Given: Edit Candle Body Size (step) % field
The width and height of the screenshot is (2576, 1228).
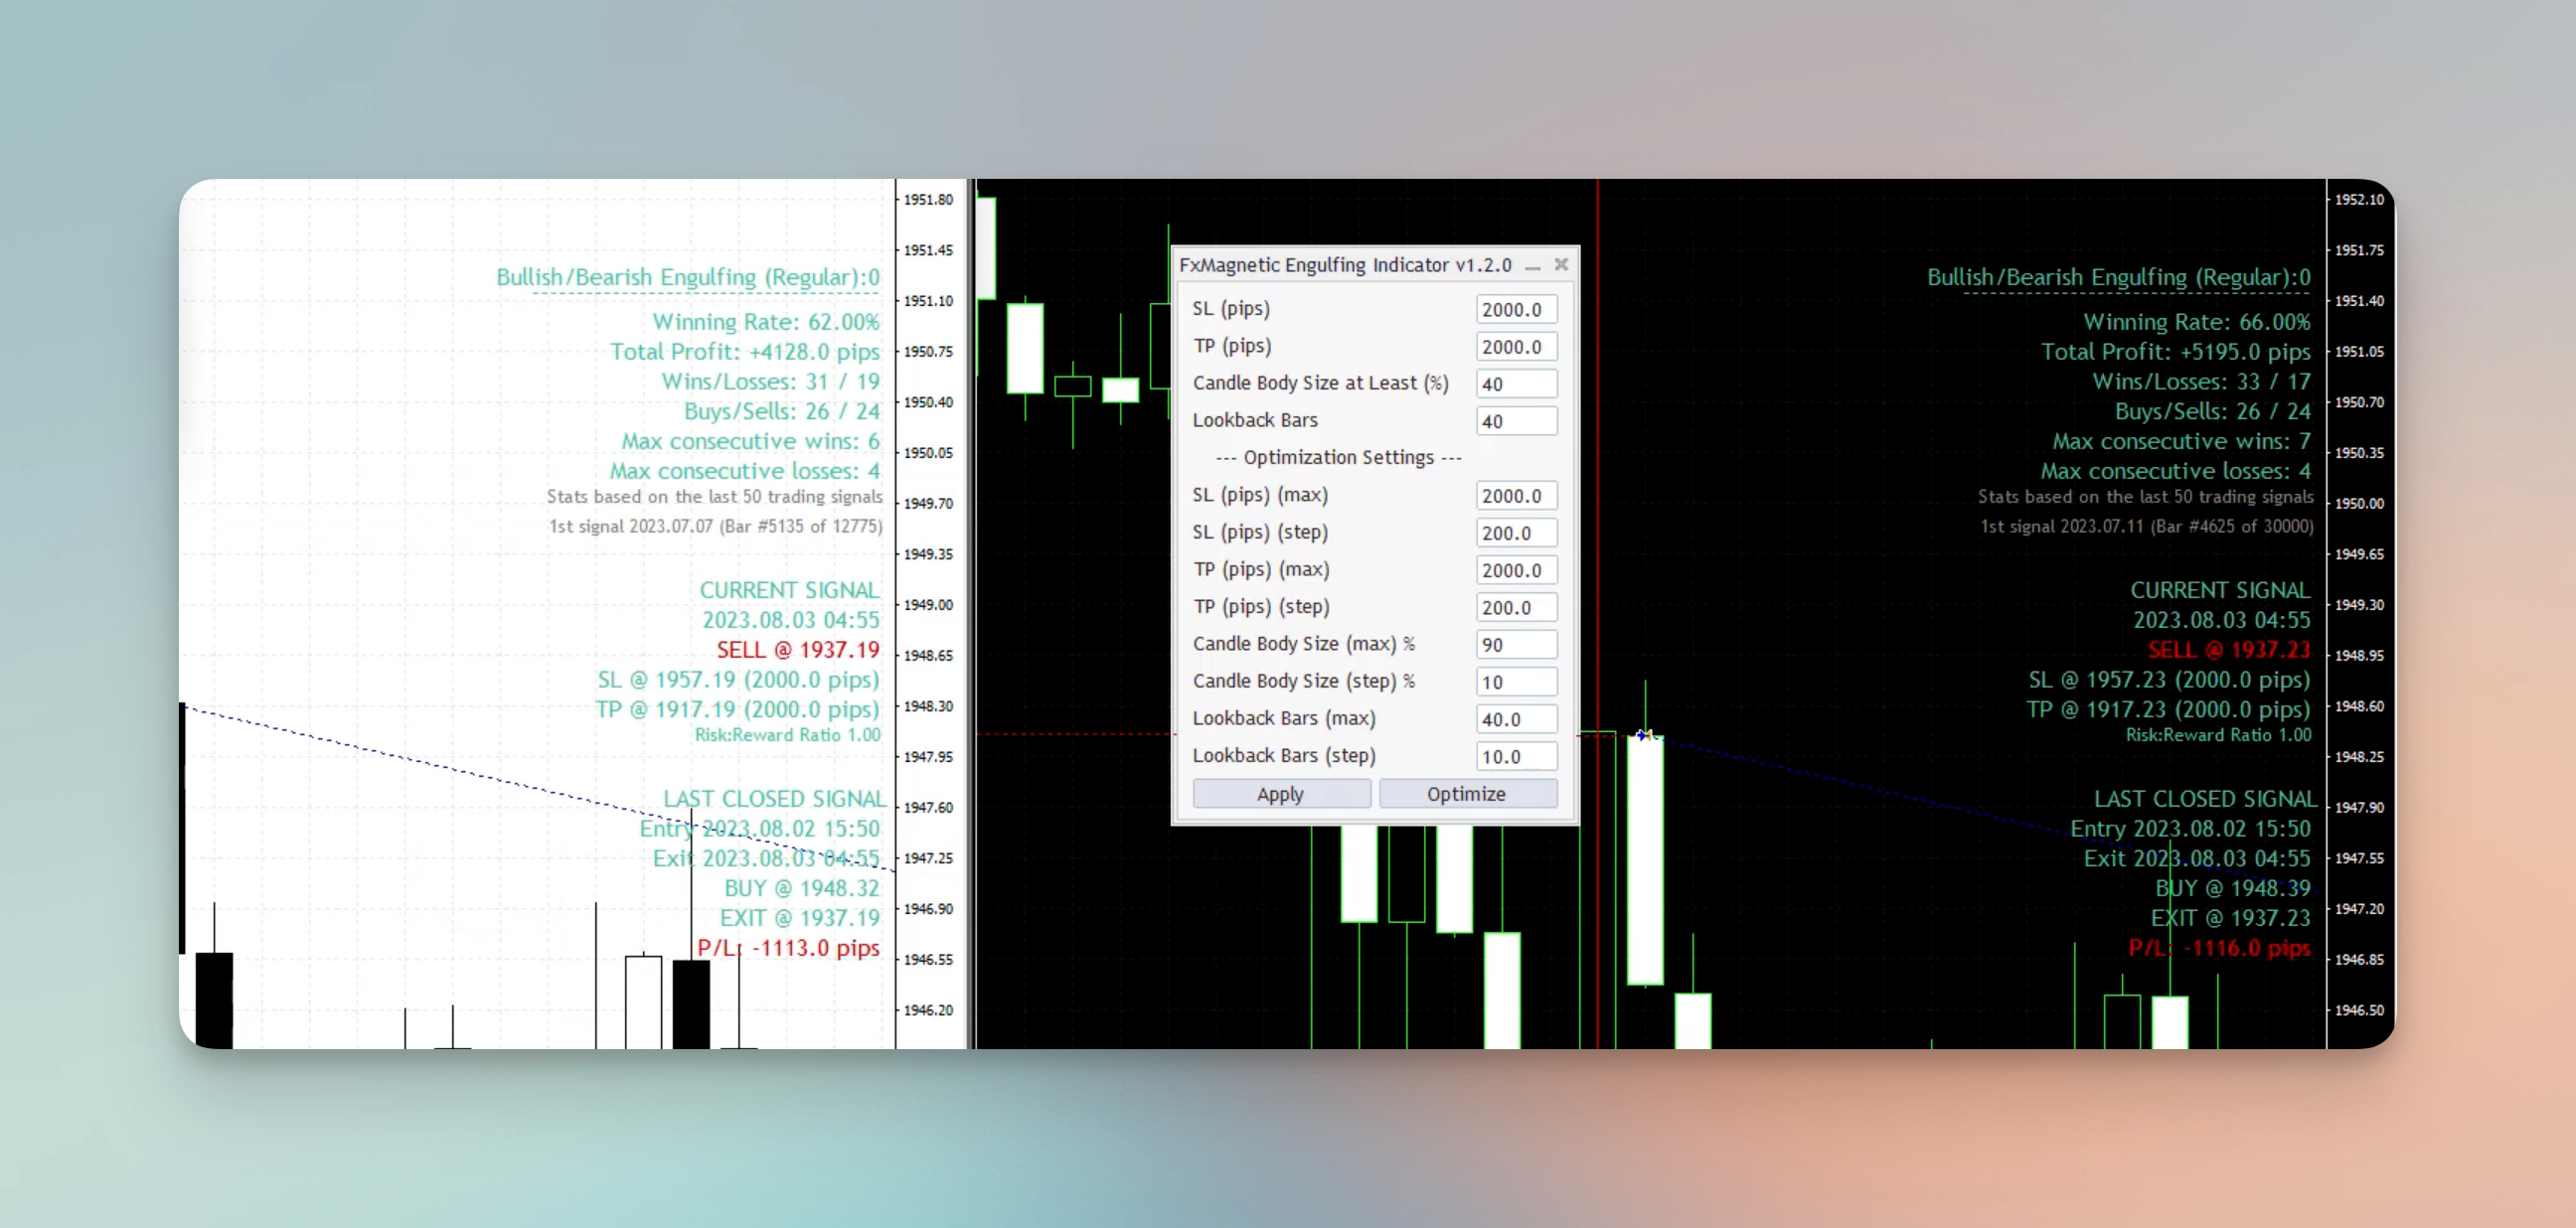Looking at the screenshot, I should click(x=1516, y=682).
